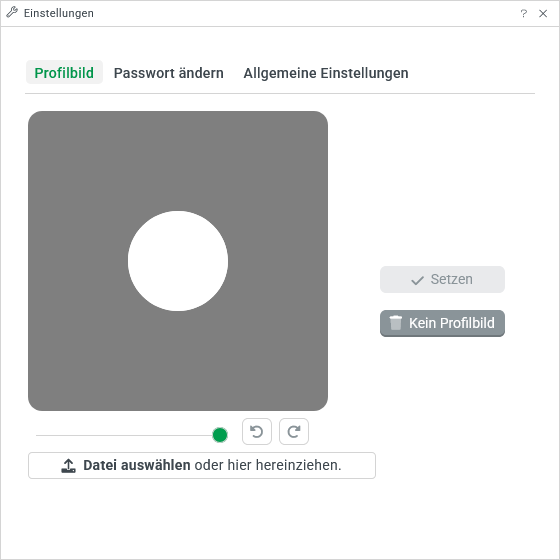Screen dimensions: 560x560
Task: Click the green zoom slider handle
Action: pyautogui.click(x=220, y=435)
